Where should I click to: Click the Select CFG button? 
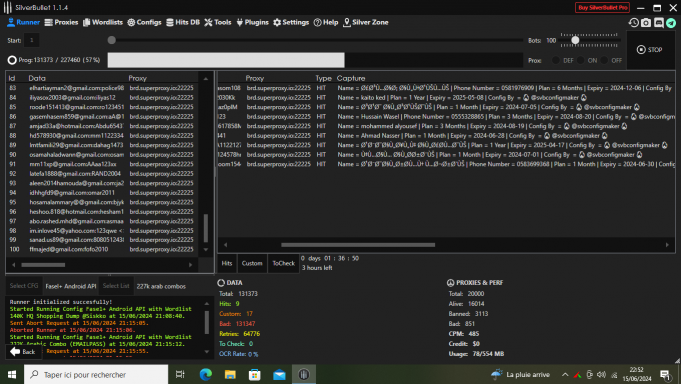pyautogui.click(x=24, y=286)
